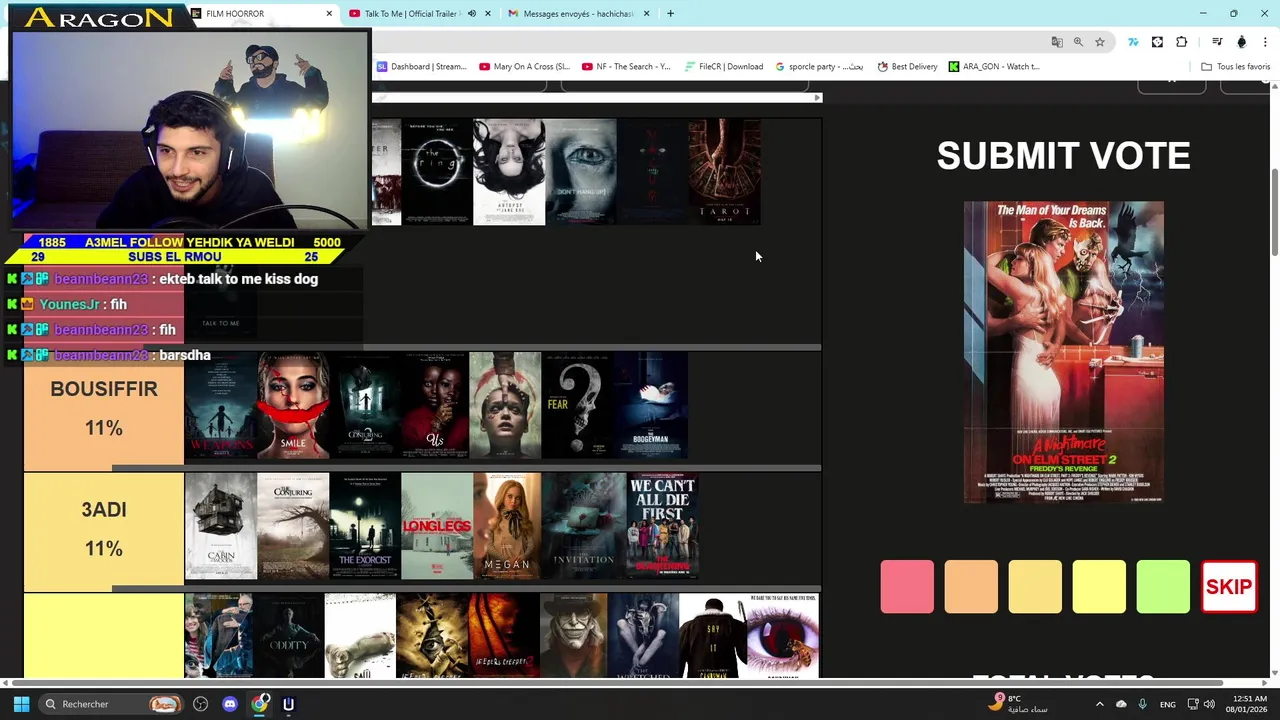This screenshot has height=720, width=1280.
Task: Click the Don't Hang Up poster
Action: 581,172
